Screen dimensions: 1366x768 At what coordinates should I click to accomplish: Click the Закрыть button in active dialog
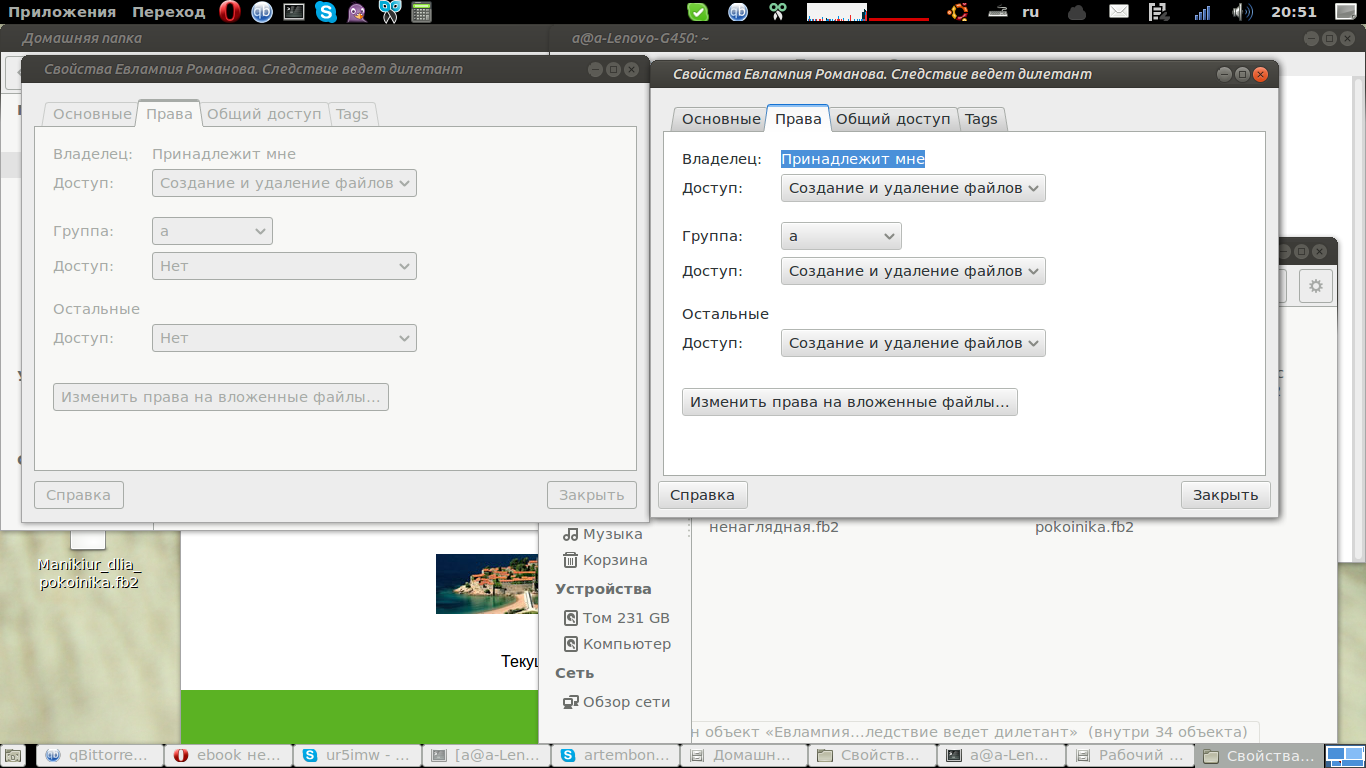[1226, 495]
